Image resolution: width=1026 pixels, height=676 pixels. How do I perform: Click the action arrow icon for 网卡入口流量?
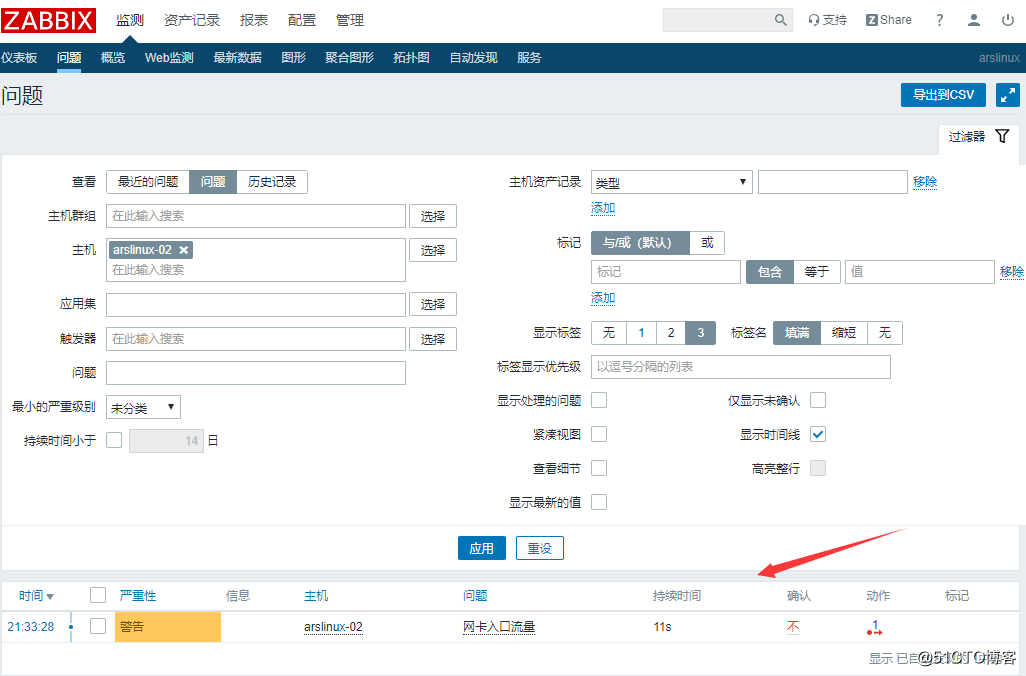875,628
